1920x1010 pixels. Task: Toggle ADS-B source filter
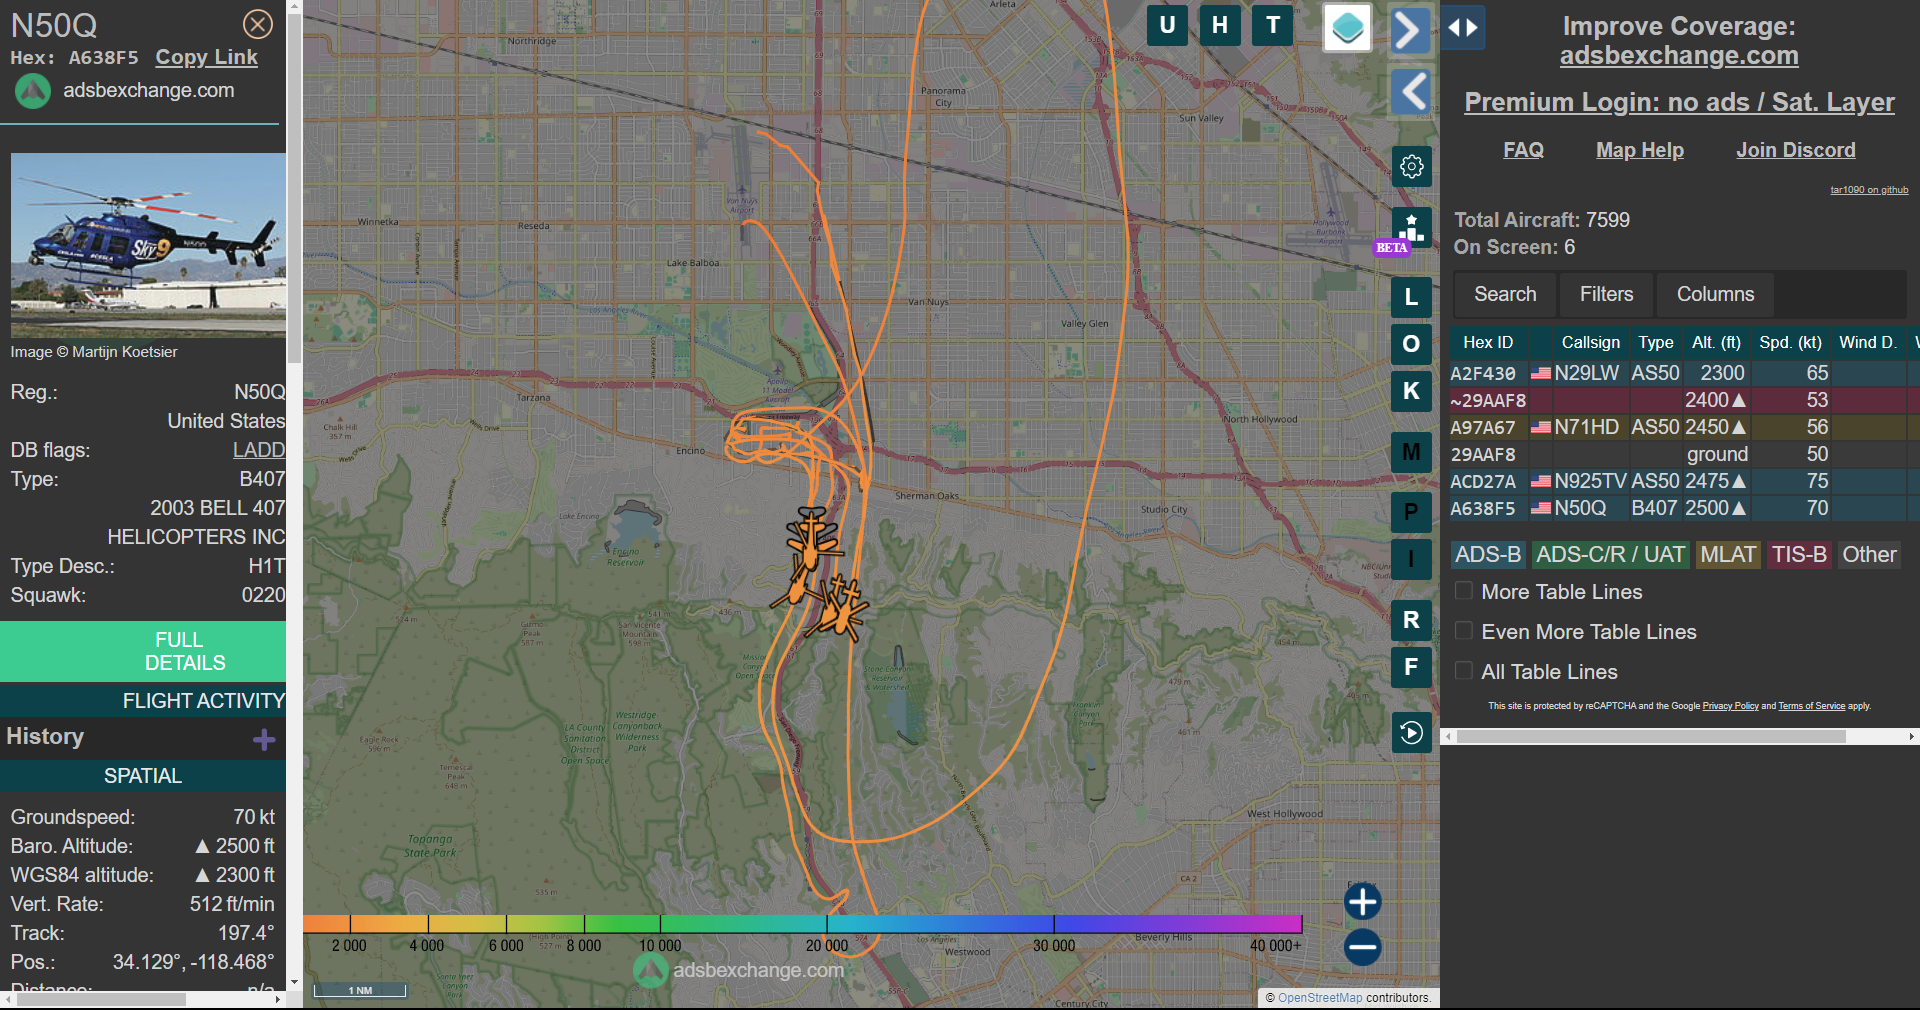click(1488, 555)
